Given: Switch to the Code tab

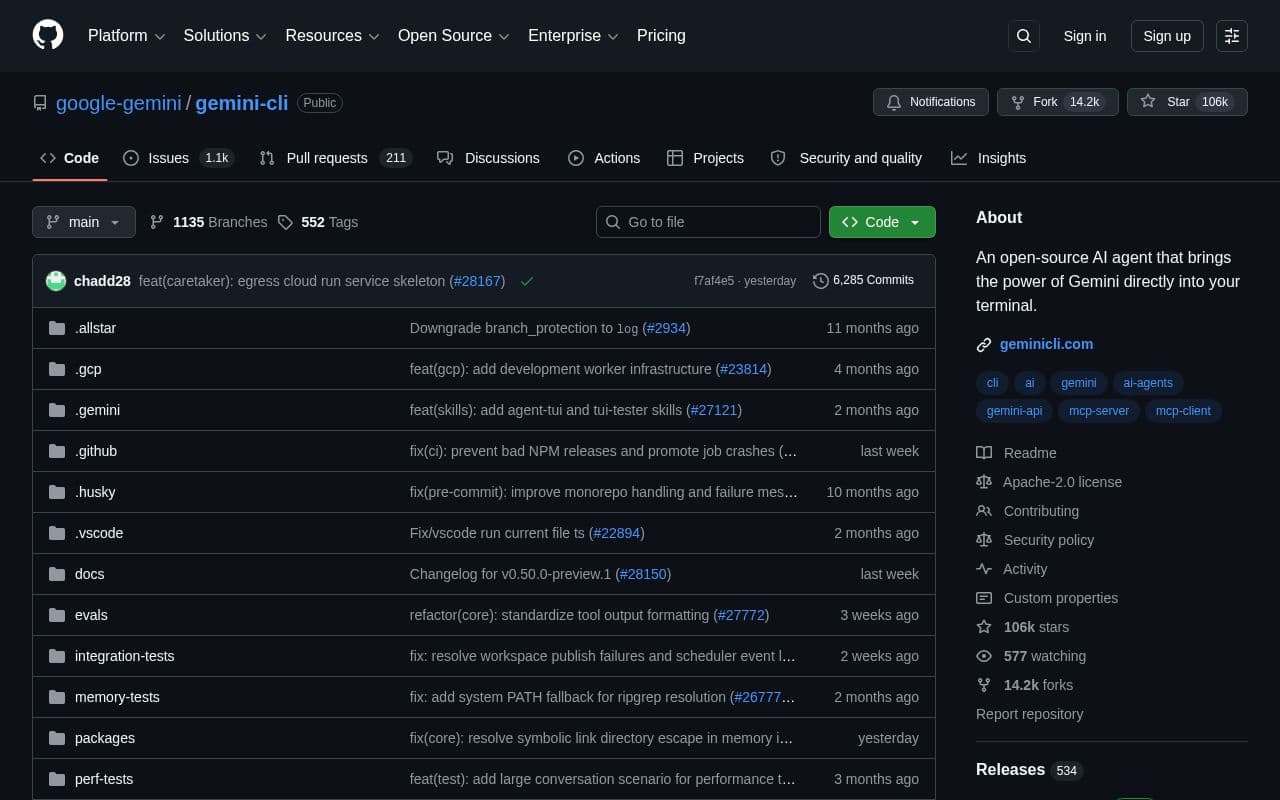Looking at the screenshot, I should [x=69, y=158].
